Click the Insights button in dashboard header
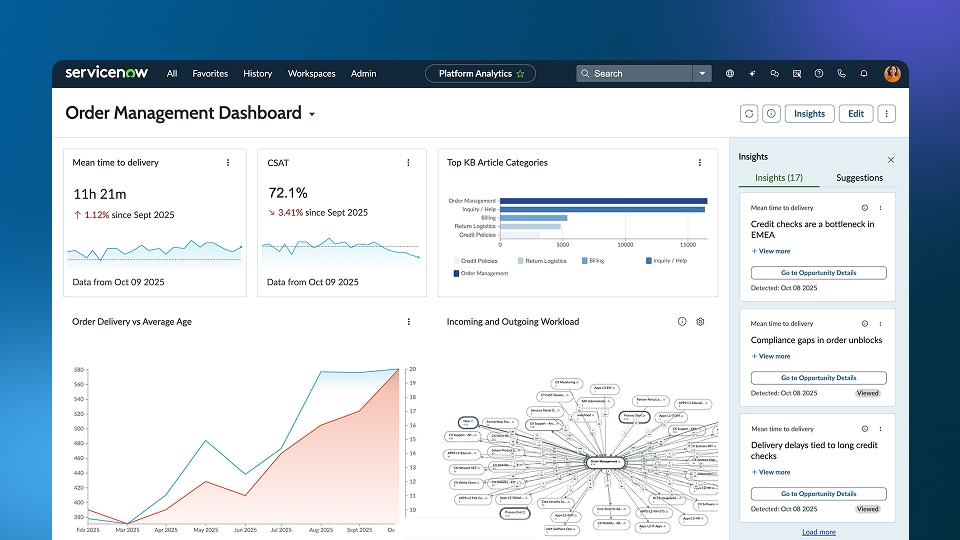 (809, 113)
